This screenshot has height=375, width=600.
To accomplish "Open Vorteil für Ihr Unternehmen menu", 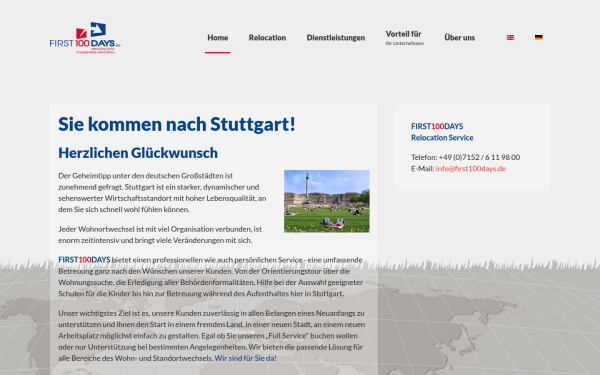I will pos(404,38).
